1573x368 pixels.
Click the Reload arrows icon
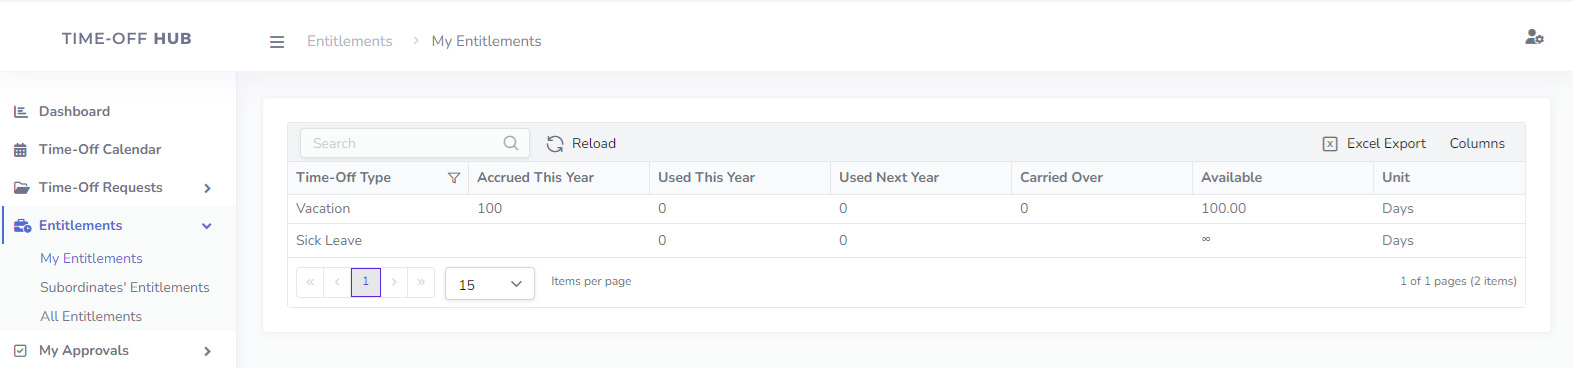(x=555, y=144)
